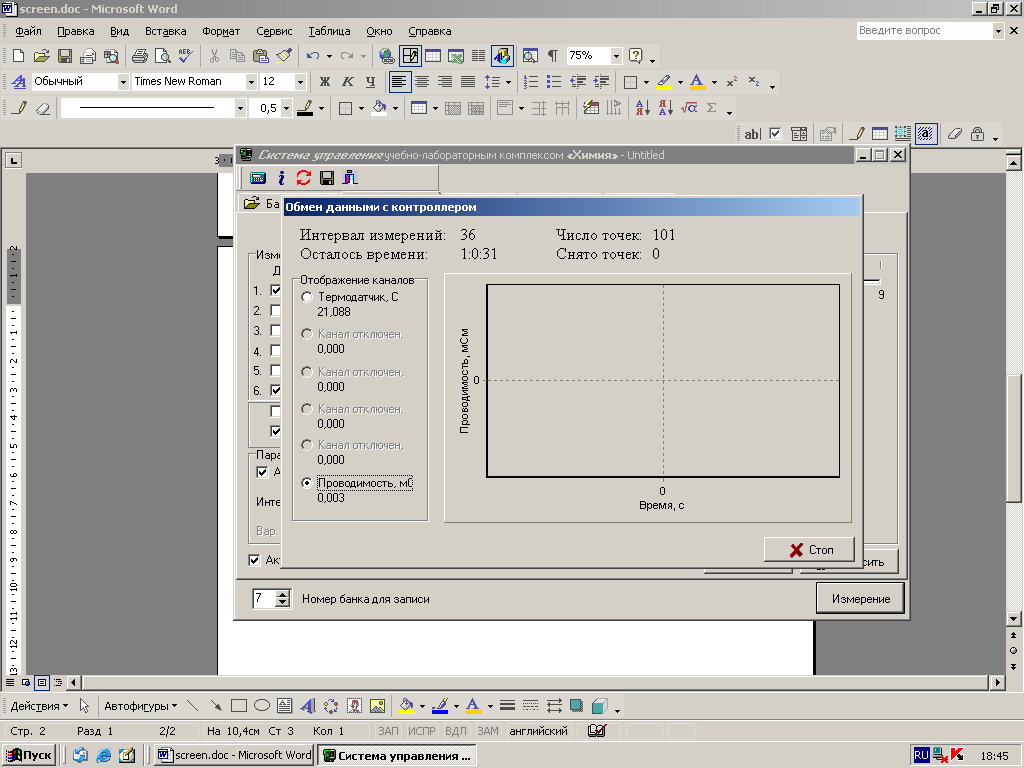Open the Правка menu

point(76,31)
